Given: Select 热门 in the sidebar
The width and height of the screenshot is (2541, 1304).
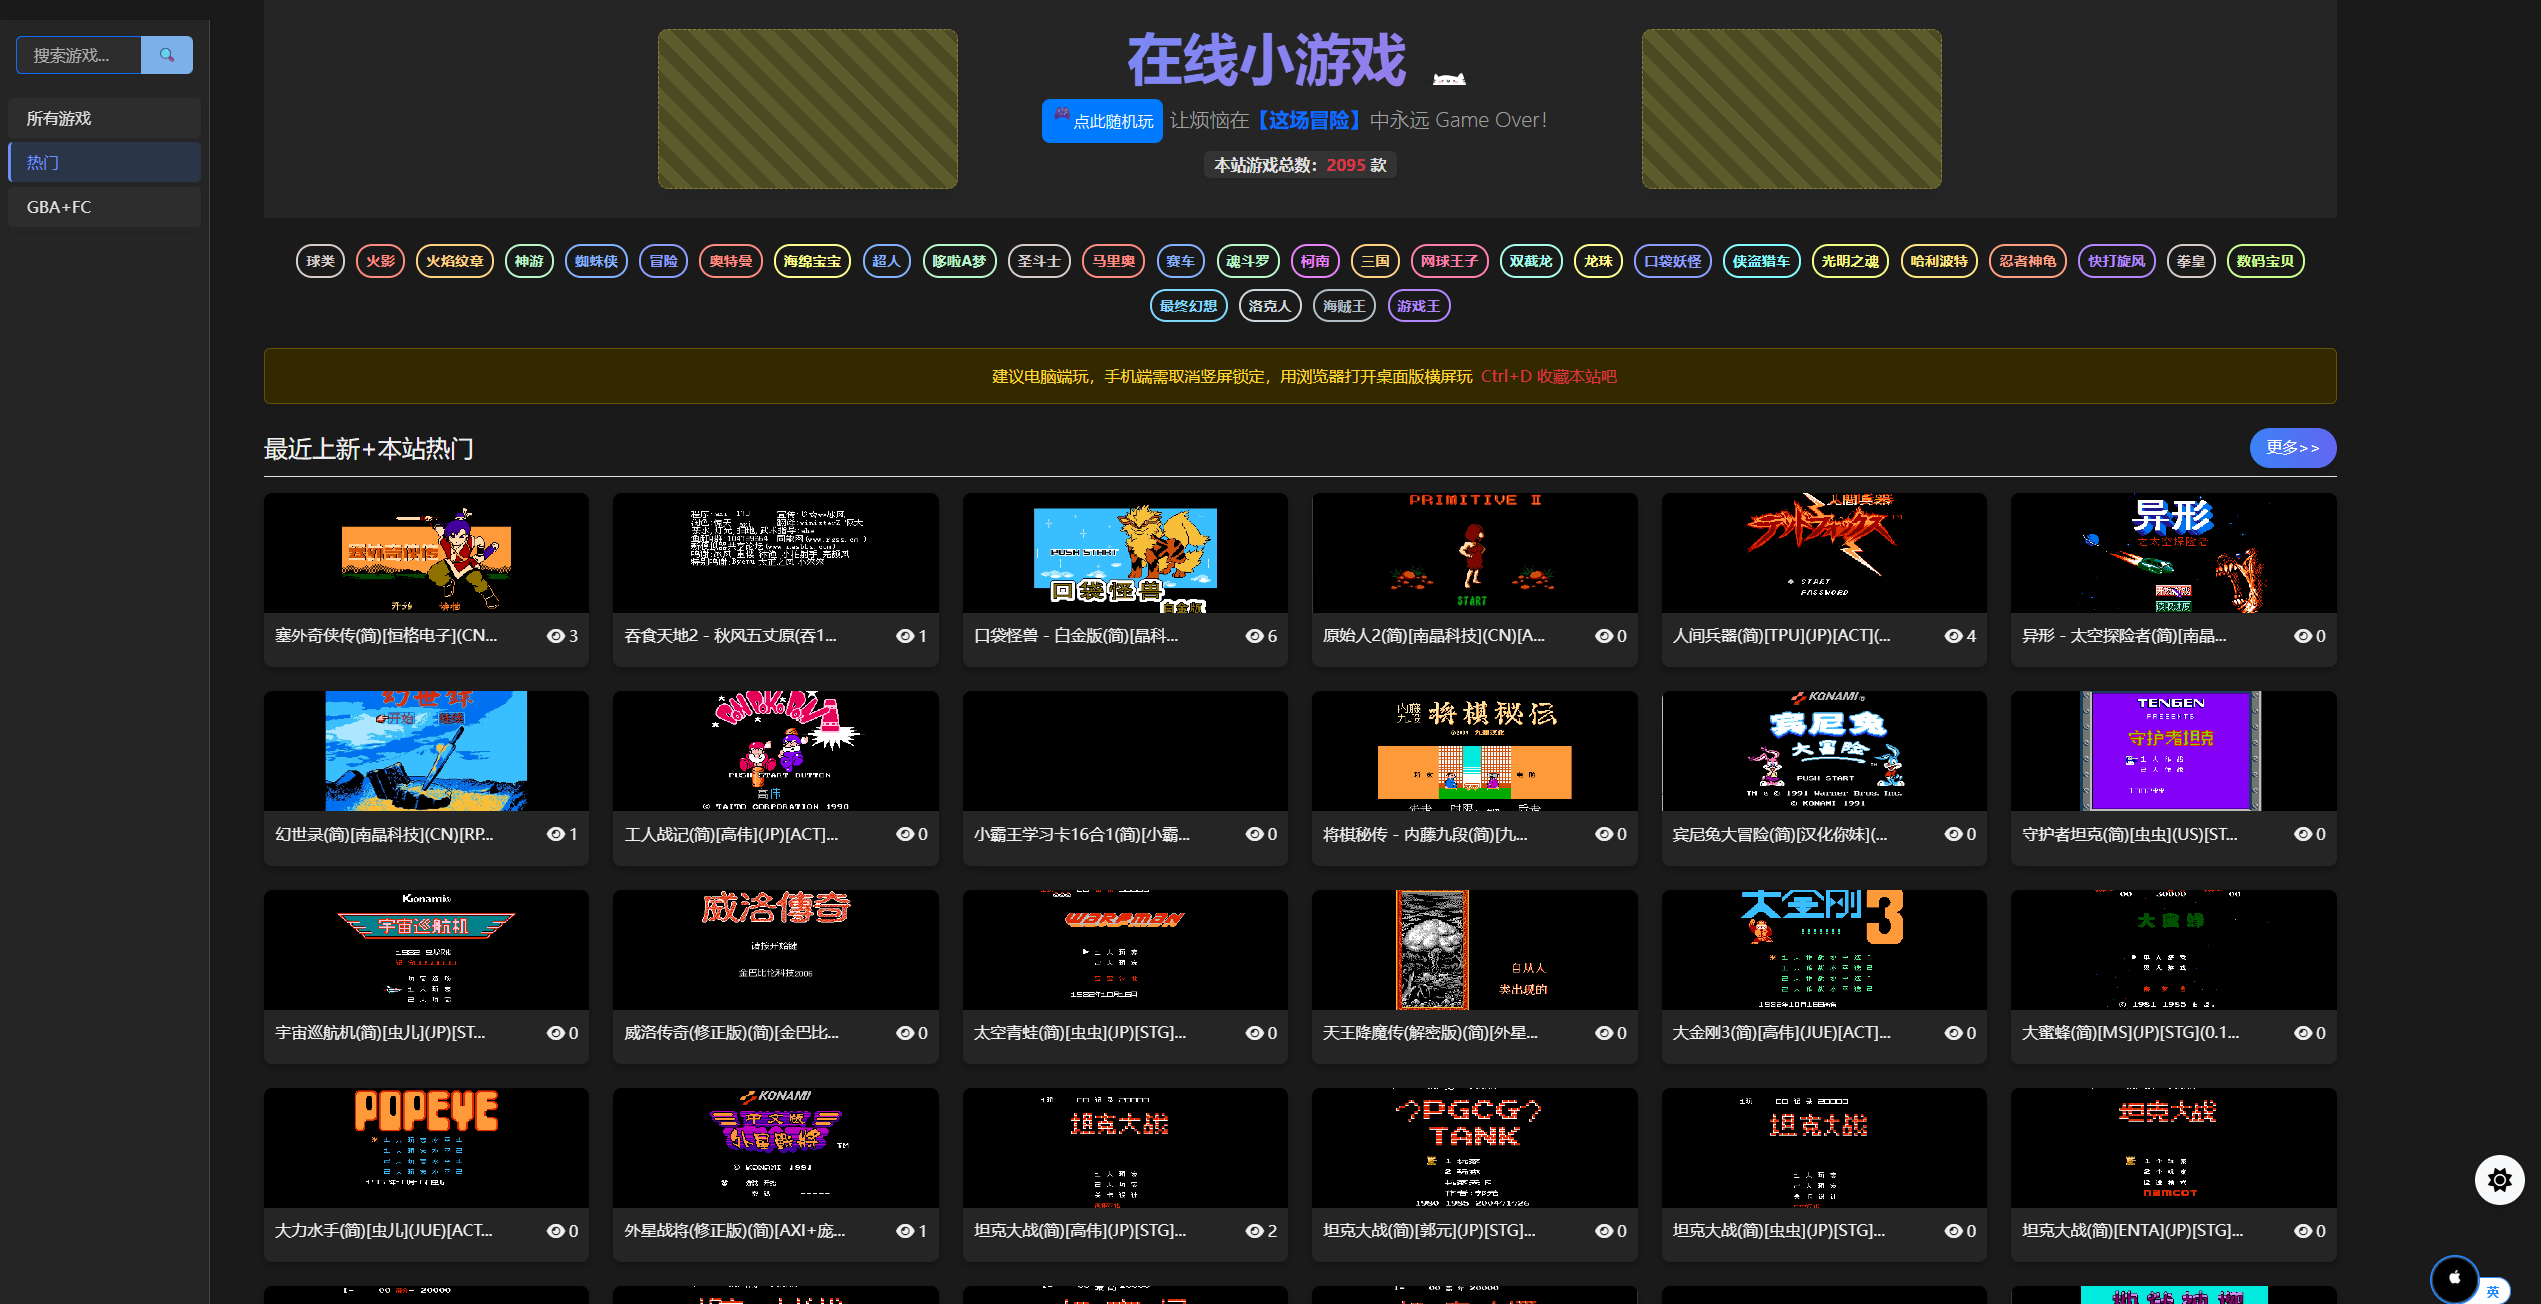Looking at the screenshot, I should coord(104,162).
